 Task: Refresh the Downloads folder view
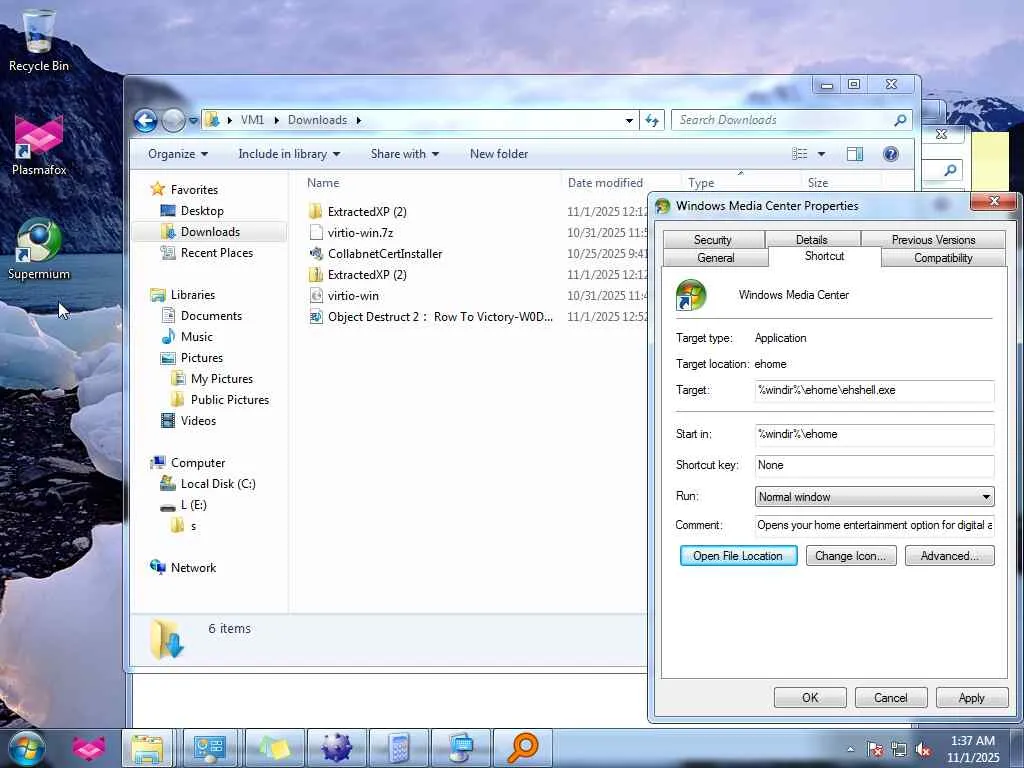pos(652,120)
